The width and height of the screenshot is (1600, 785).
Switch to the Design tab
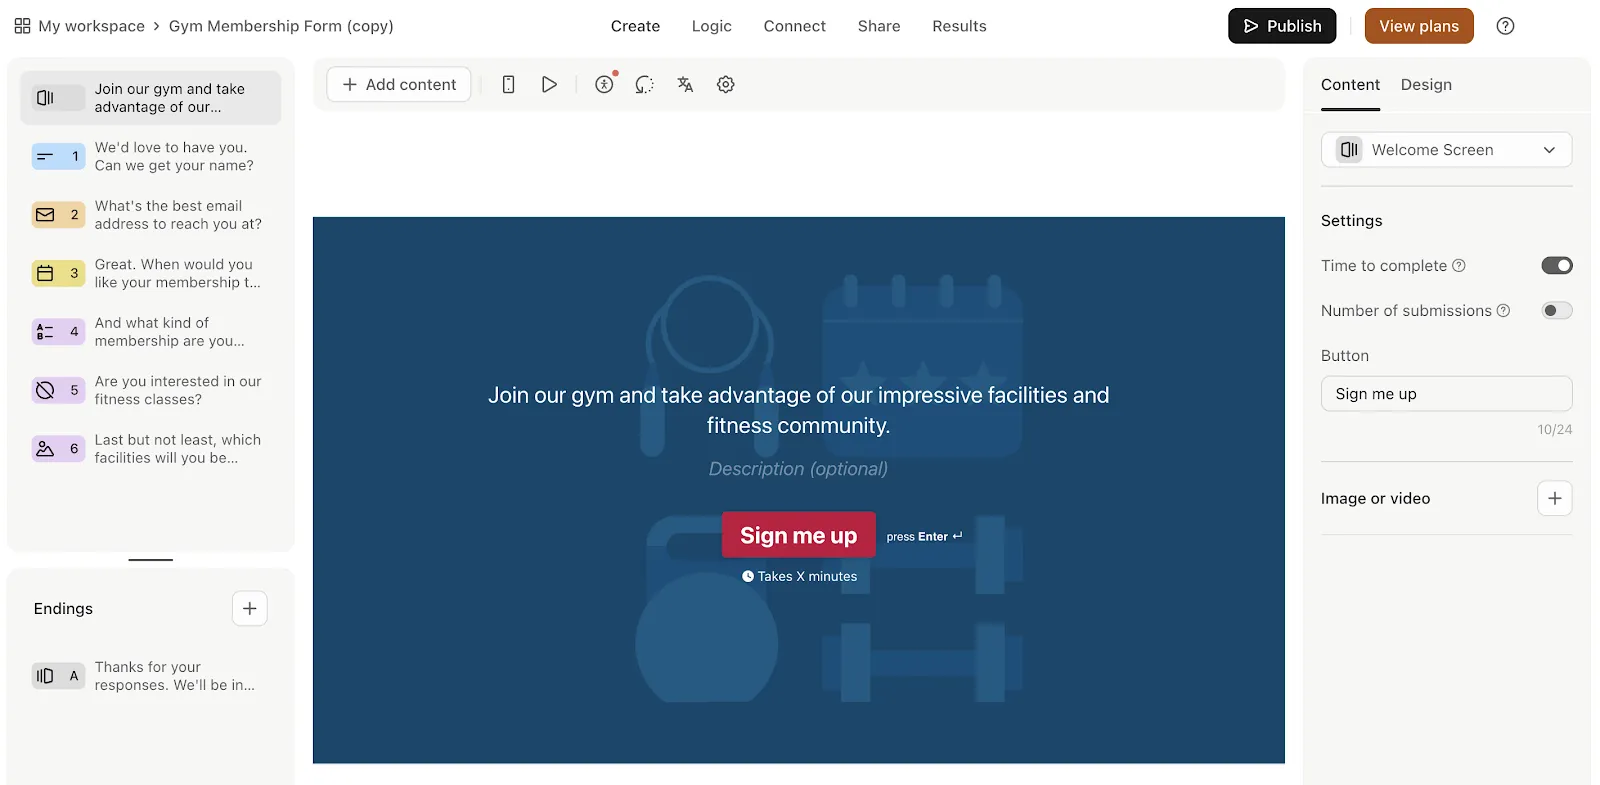coord(1426,85)
